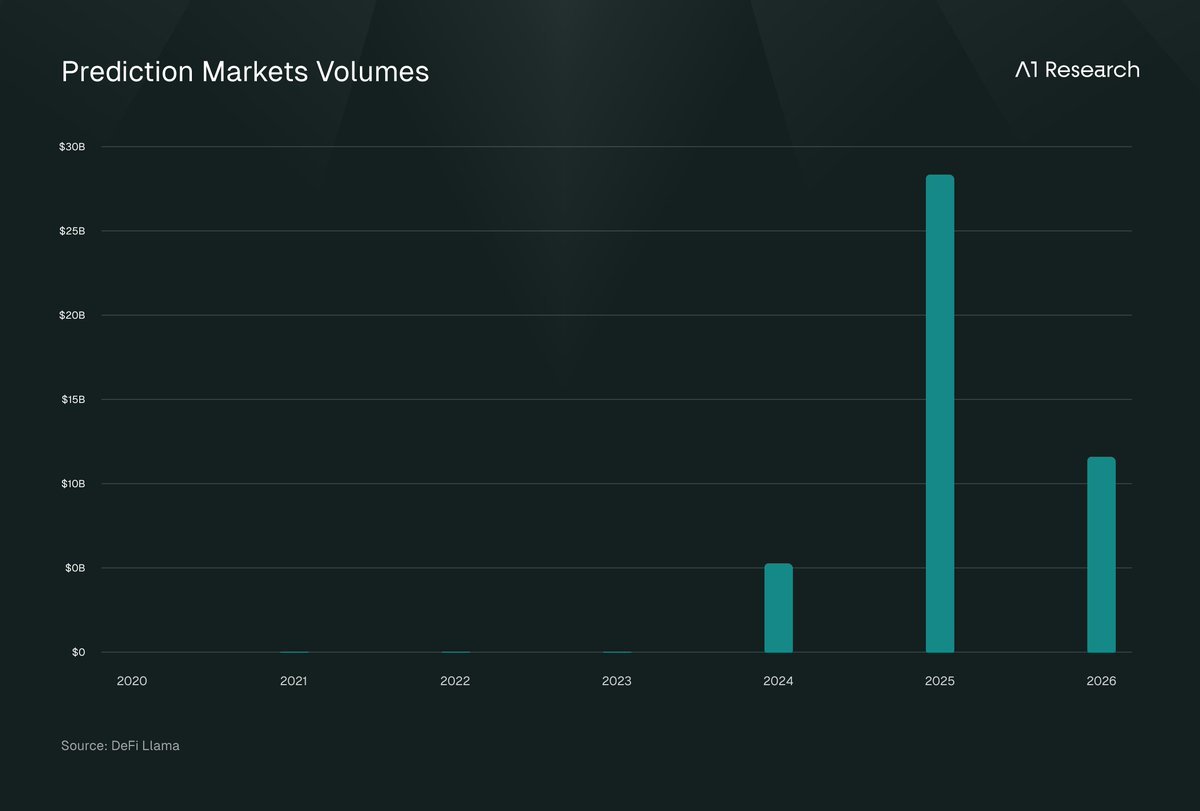The image size is (1200, 811).
Task: Click the A1 Research logo
Action: [x=1077, y=70]
